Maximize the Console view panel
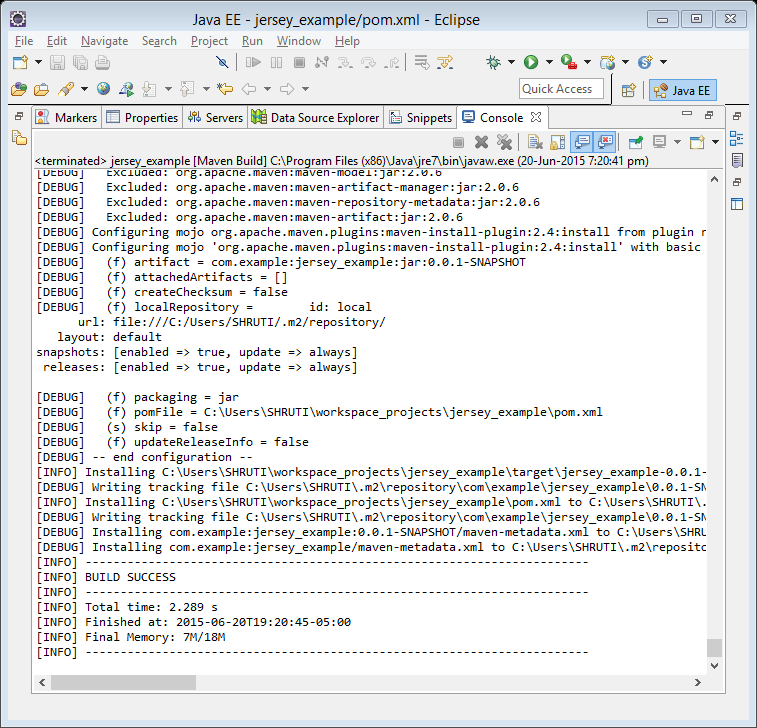 coord(709,115)
